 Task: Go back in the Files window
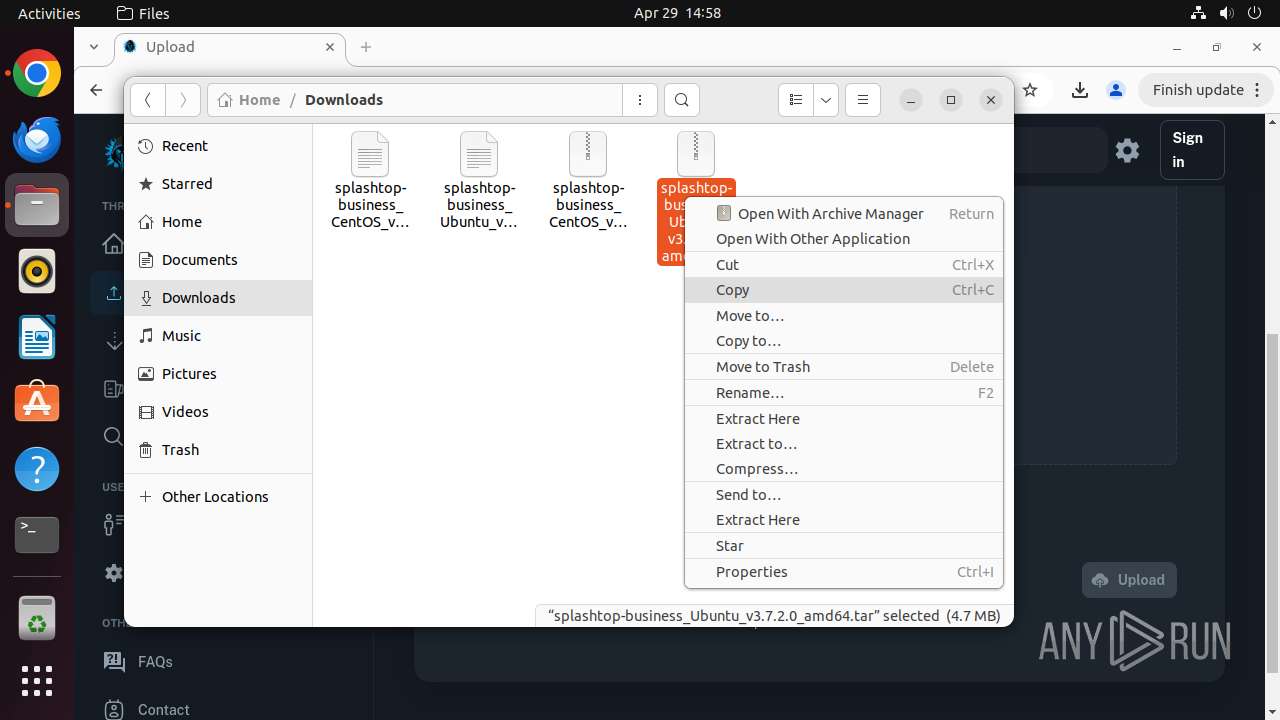pos(148,100)
